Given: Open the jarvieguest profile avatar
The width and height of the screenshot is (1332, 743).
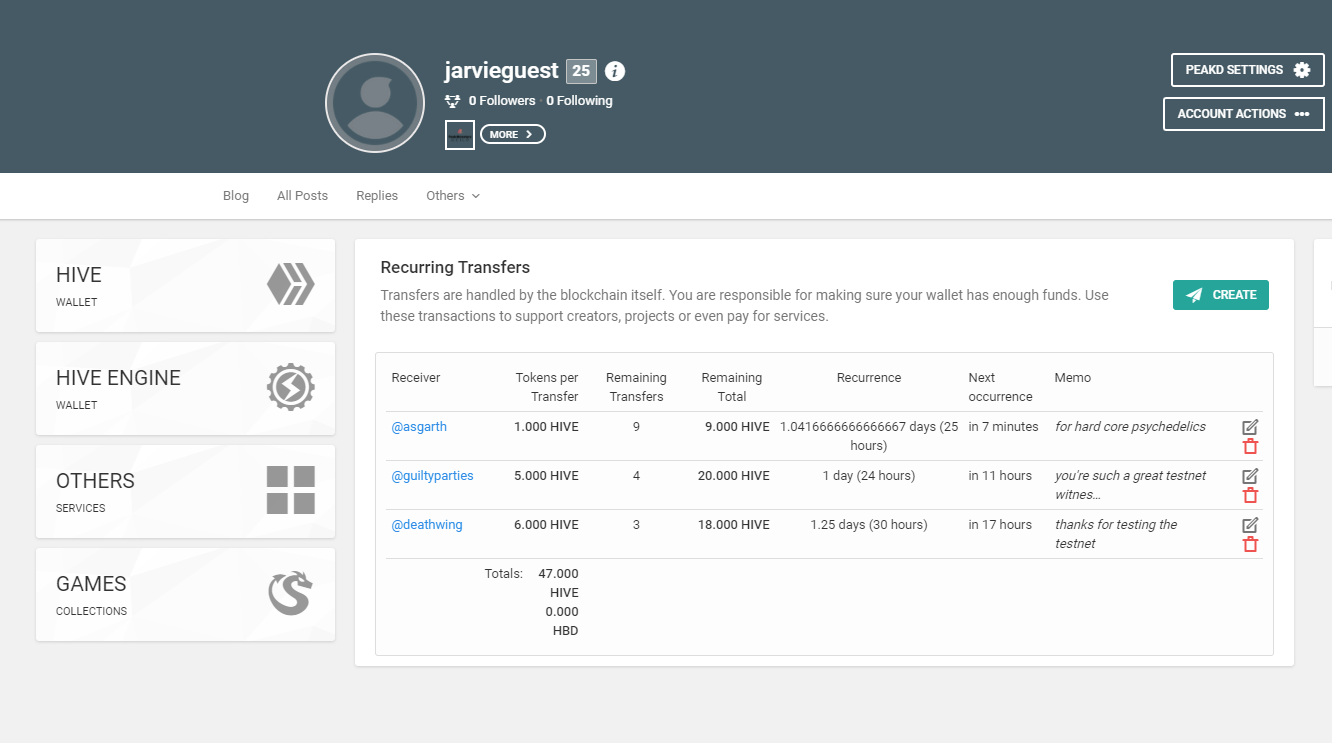Looking at the screenshot, I should click(375, 103).
